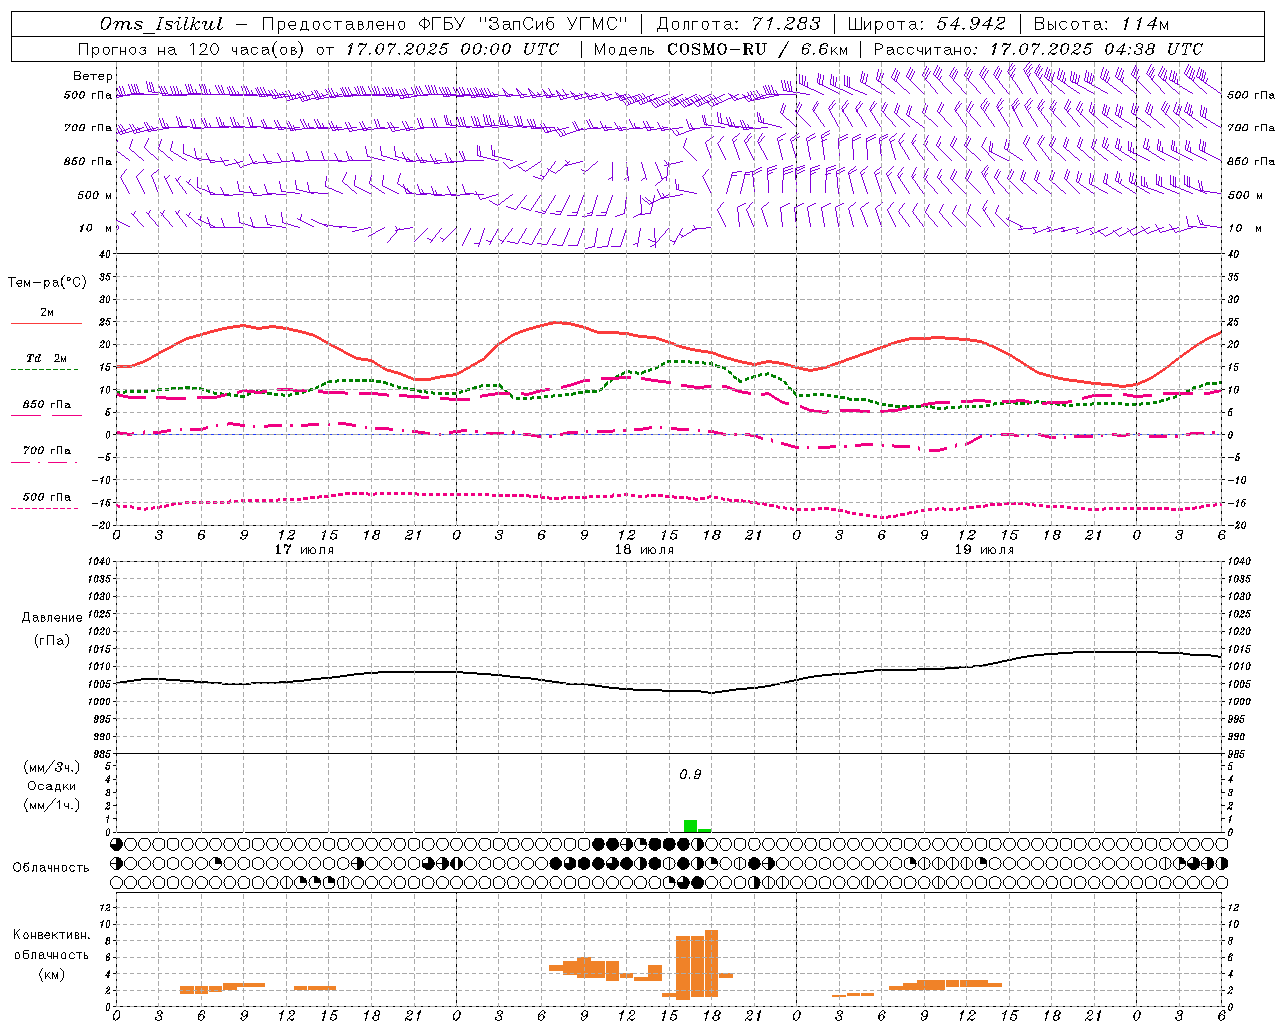
Task: Click the 'Тем-ра(°C)' temperature panel label
Action: (x=47, y=283)
